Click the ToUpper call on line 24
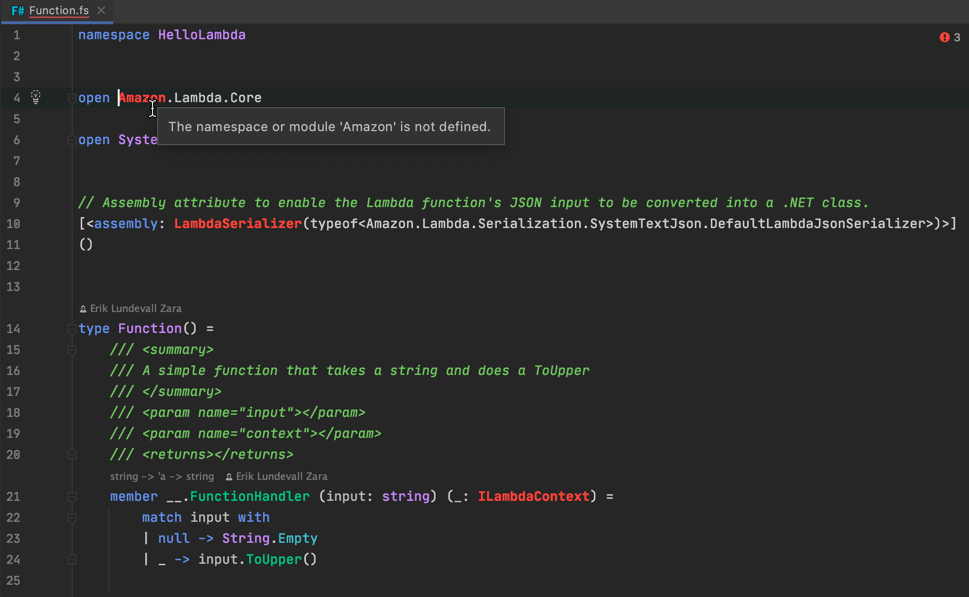 (x=274, y=560)
